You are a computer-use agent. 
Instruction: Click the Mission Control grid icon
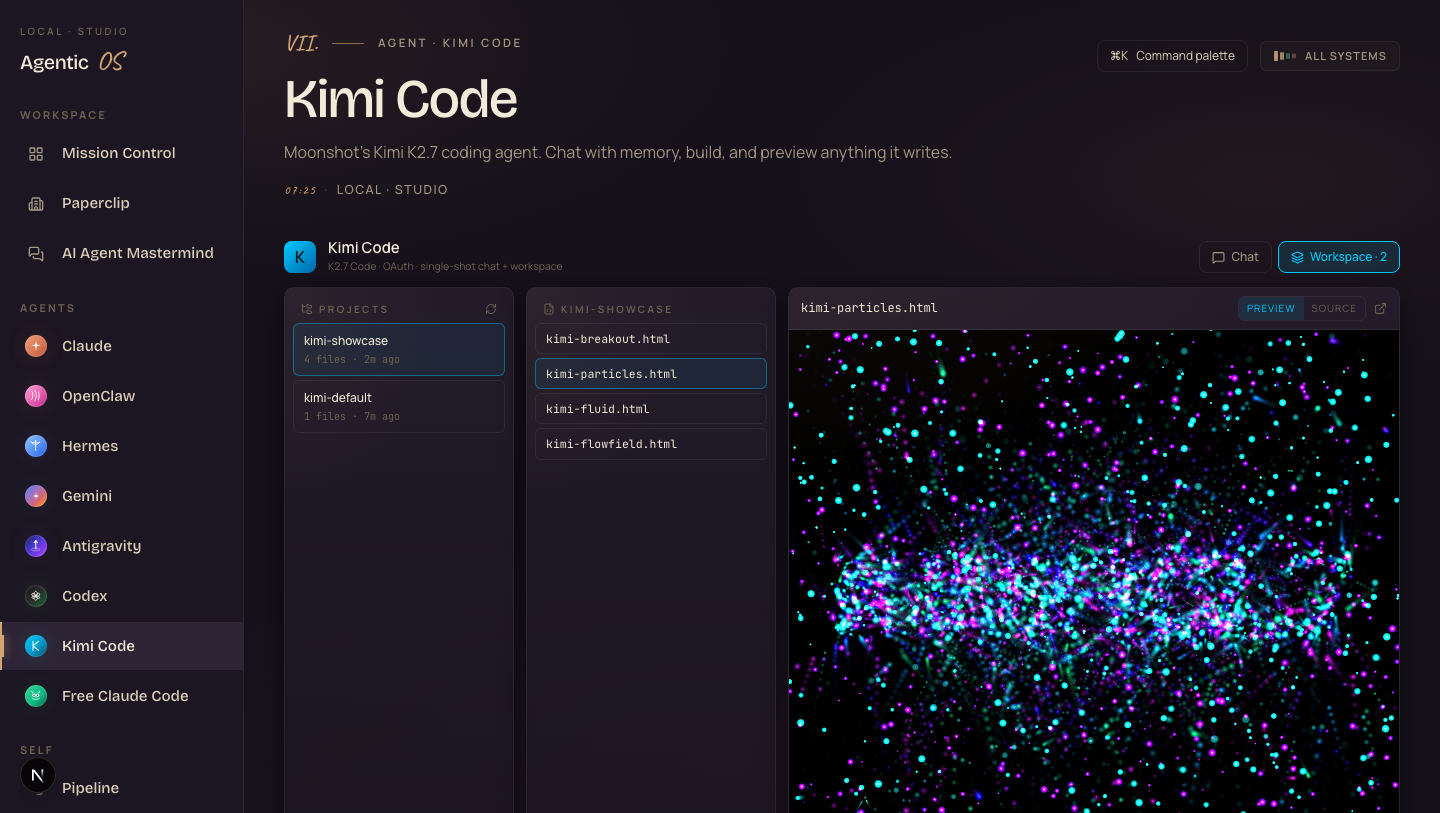(36, 153)
